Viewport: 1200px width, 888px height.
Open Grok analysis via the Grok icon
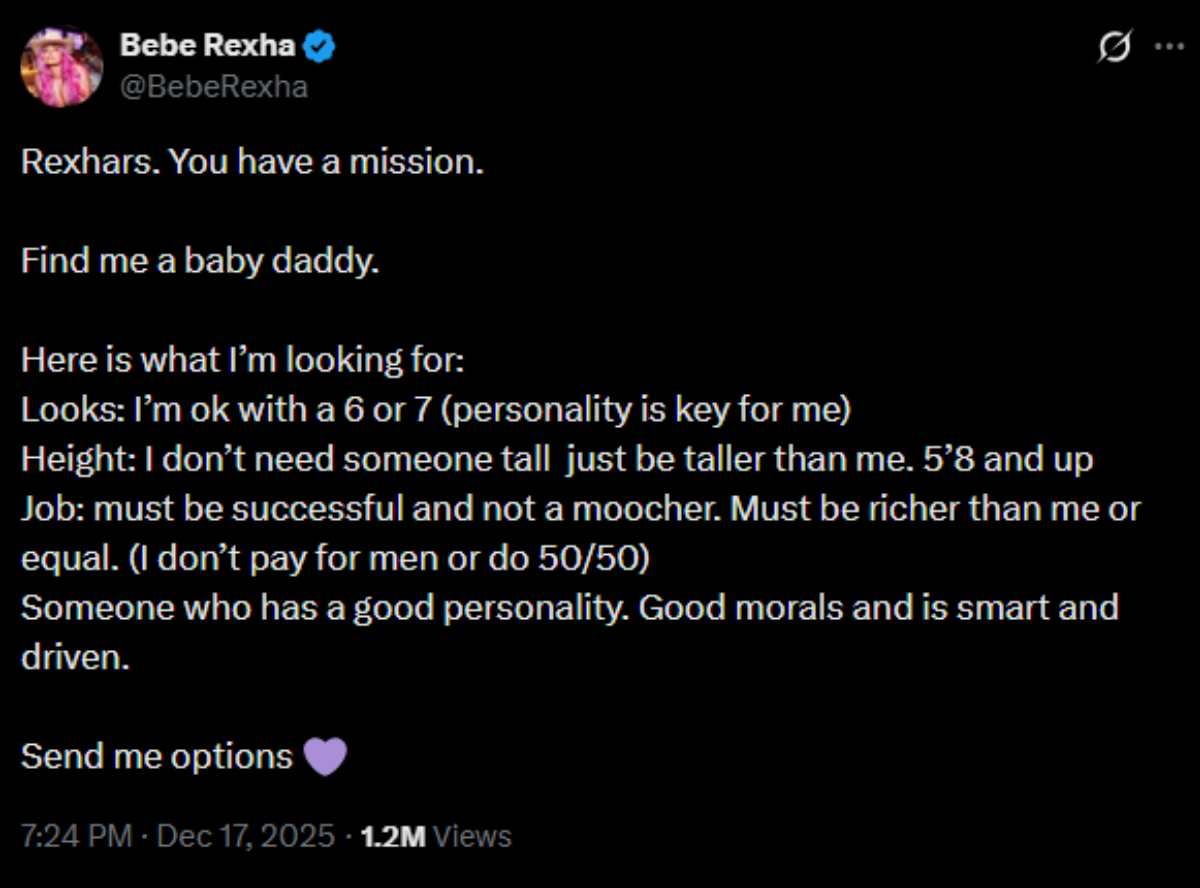point(1114,46)
